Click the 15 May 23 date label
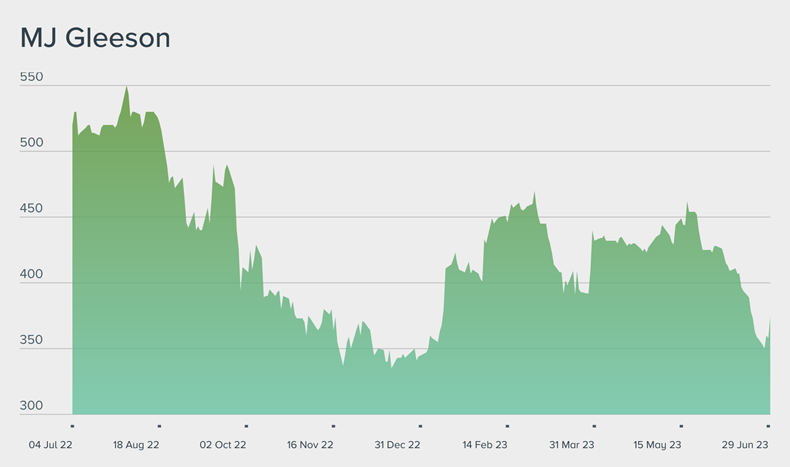This screenshot has height=467, width=790. (658, 444)
